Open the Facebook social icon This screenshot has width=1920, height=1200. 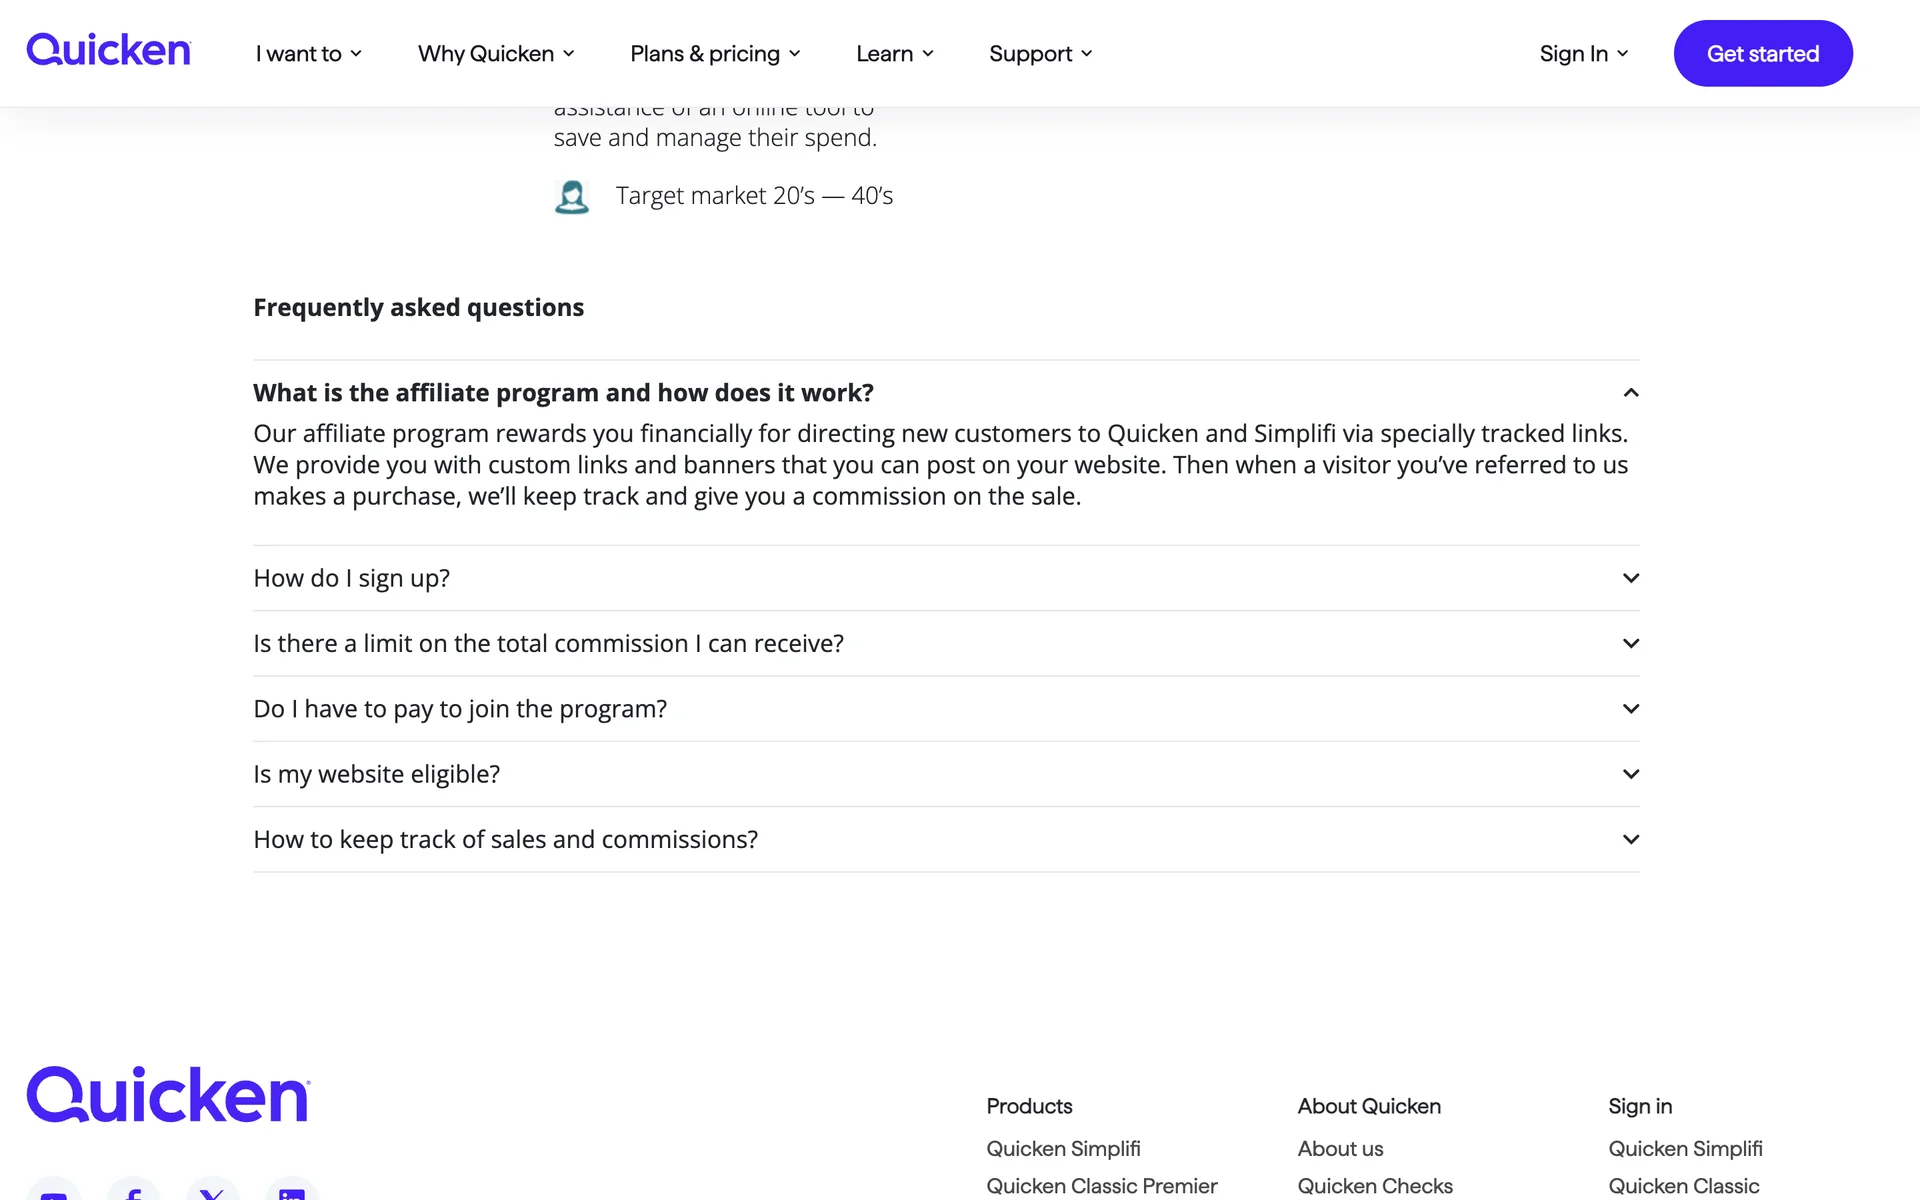pyautogui.click(x=133, y=1193)
